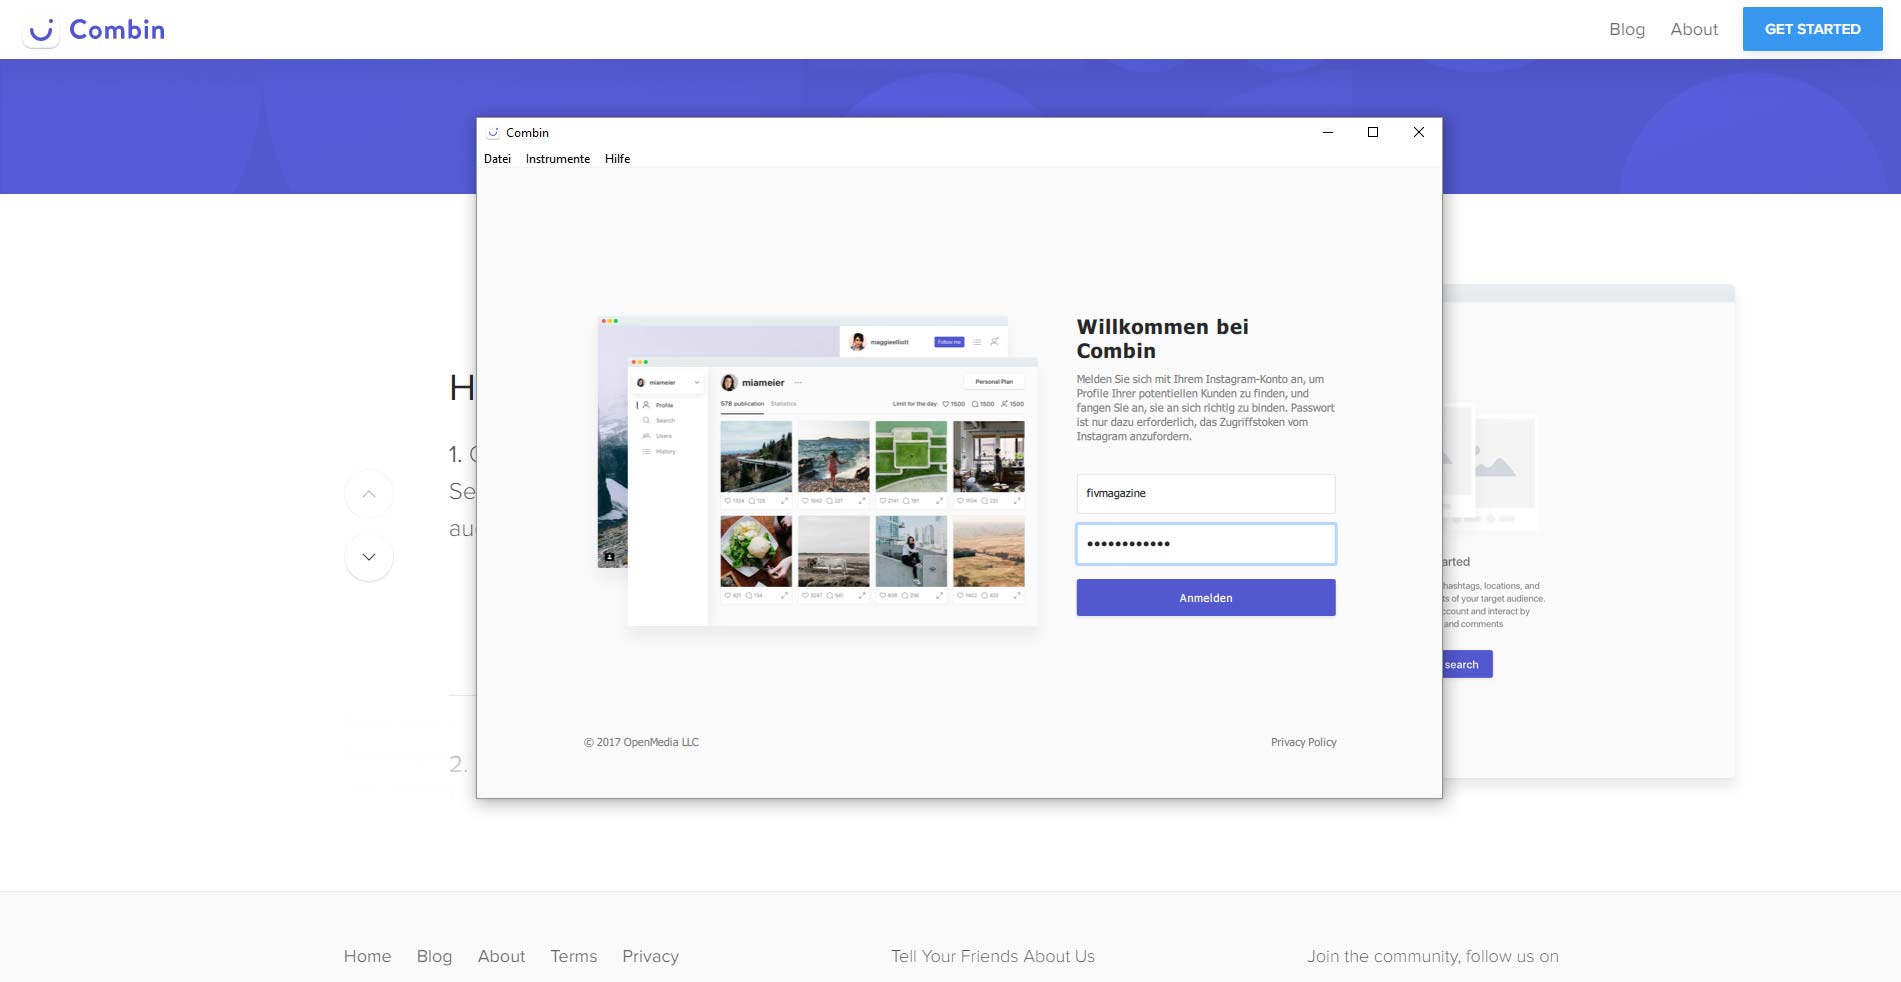Screen dimensions: 1901x982
Task: Focus the password input field
Action: click(1205, 544)
